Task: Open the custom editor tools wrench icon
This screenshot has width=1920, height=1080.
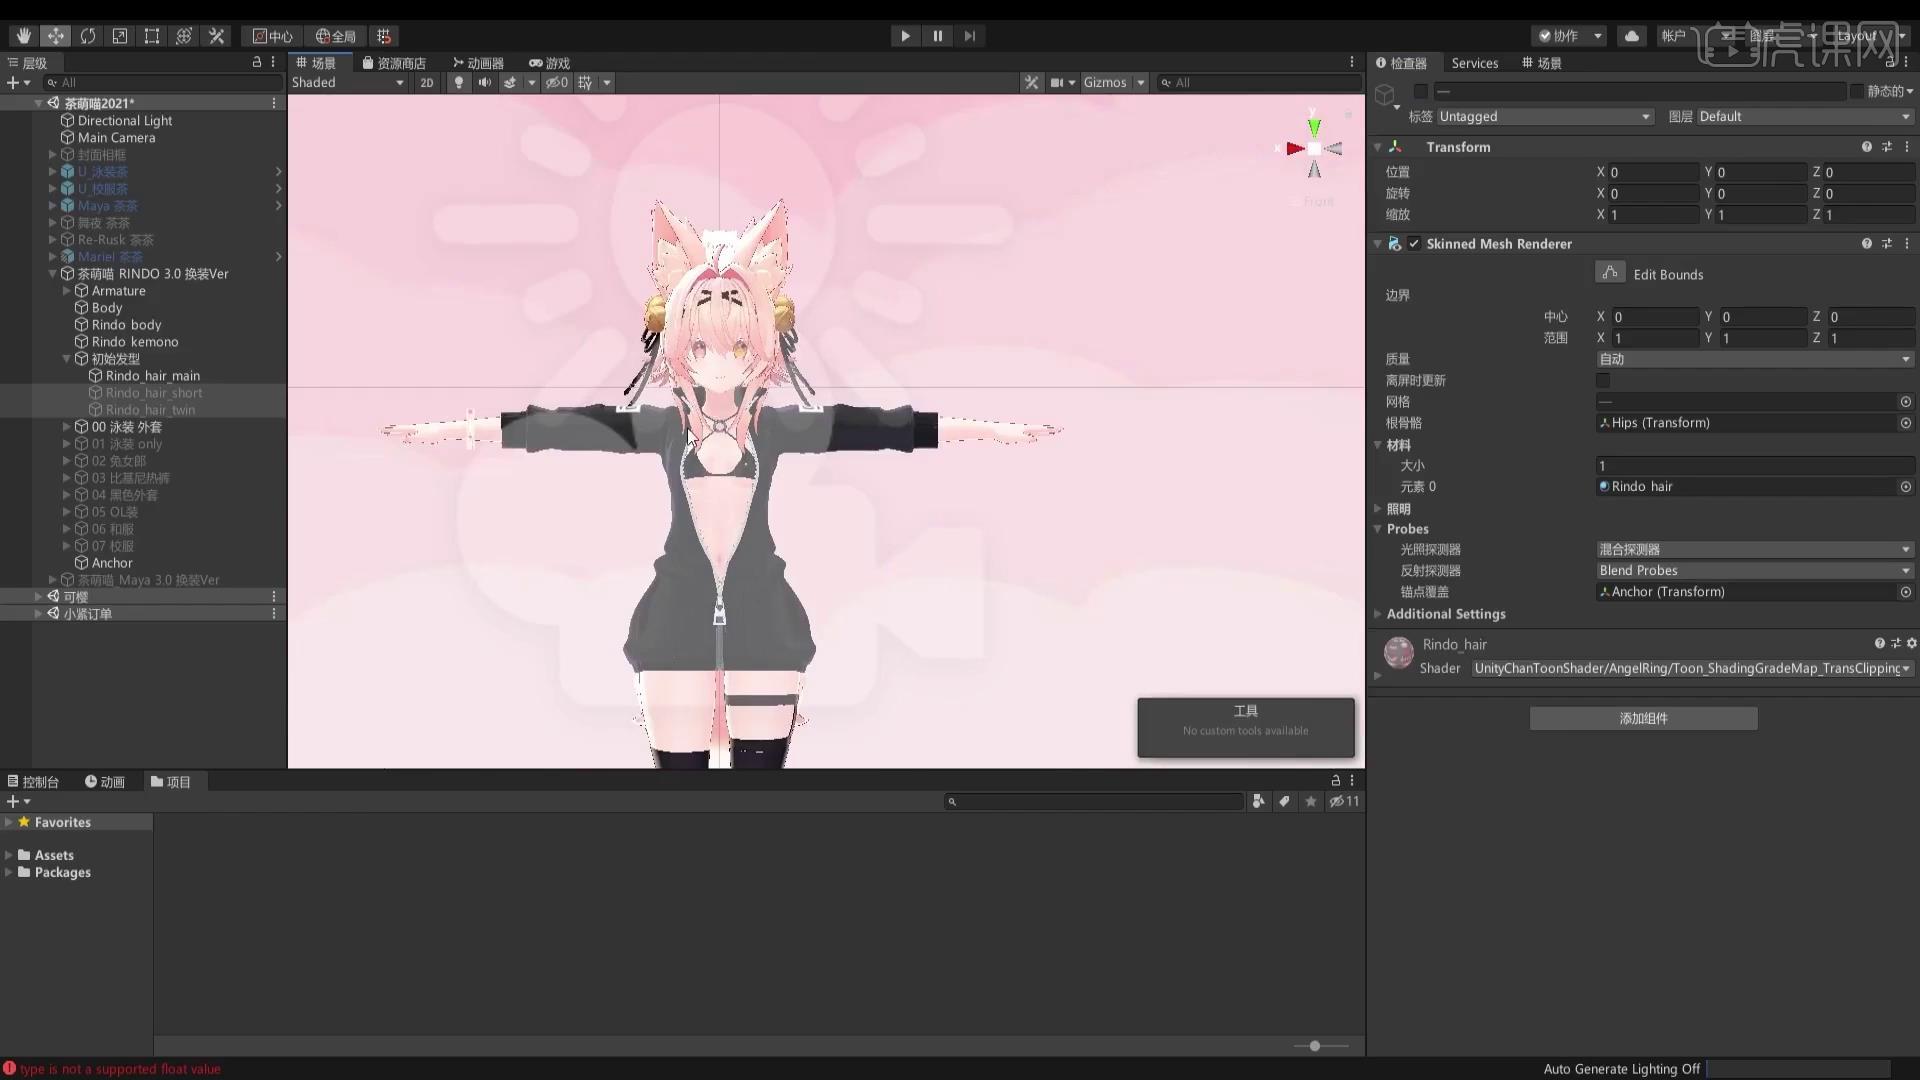Action: point(216,35)
